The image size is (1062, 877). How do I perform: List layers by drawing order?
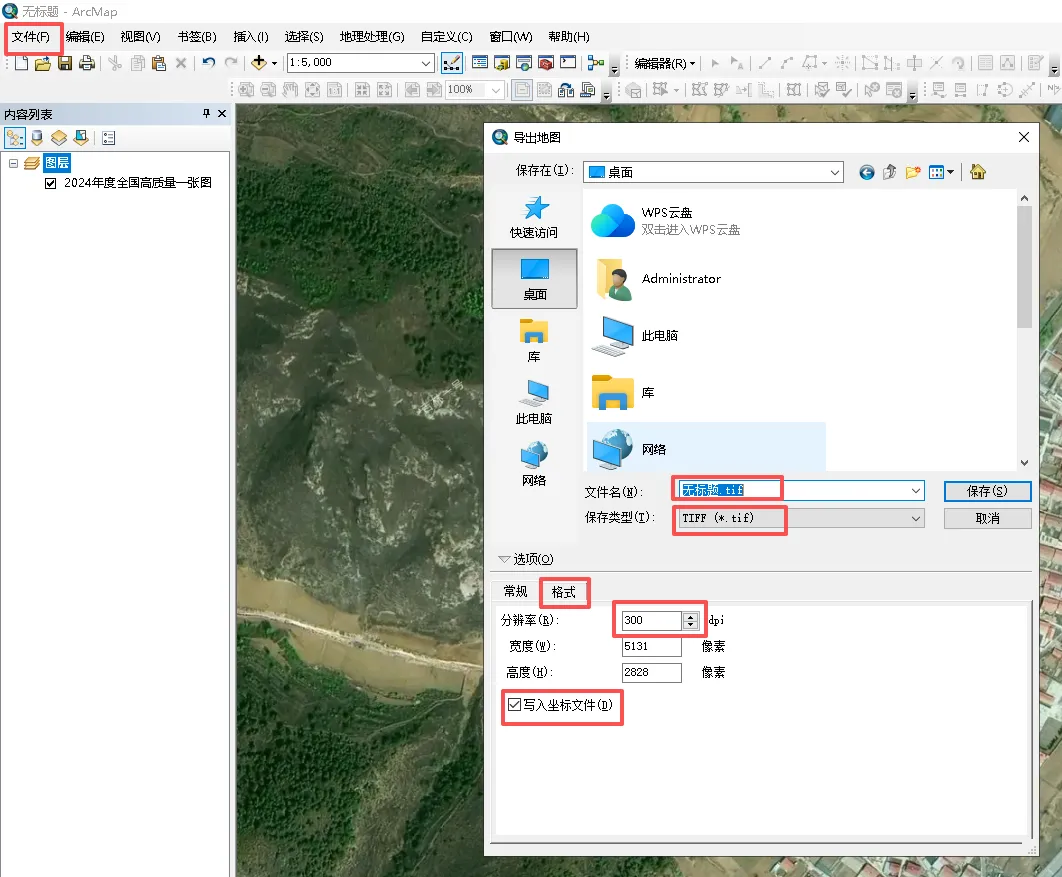(15, 138)
